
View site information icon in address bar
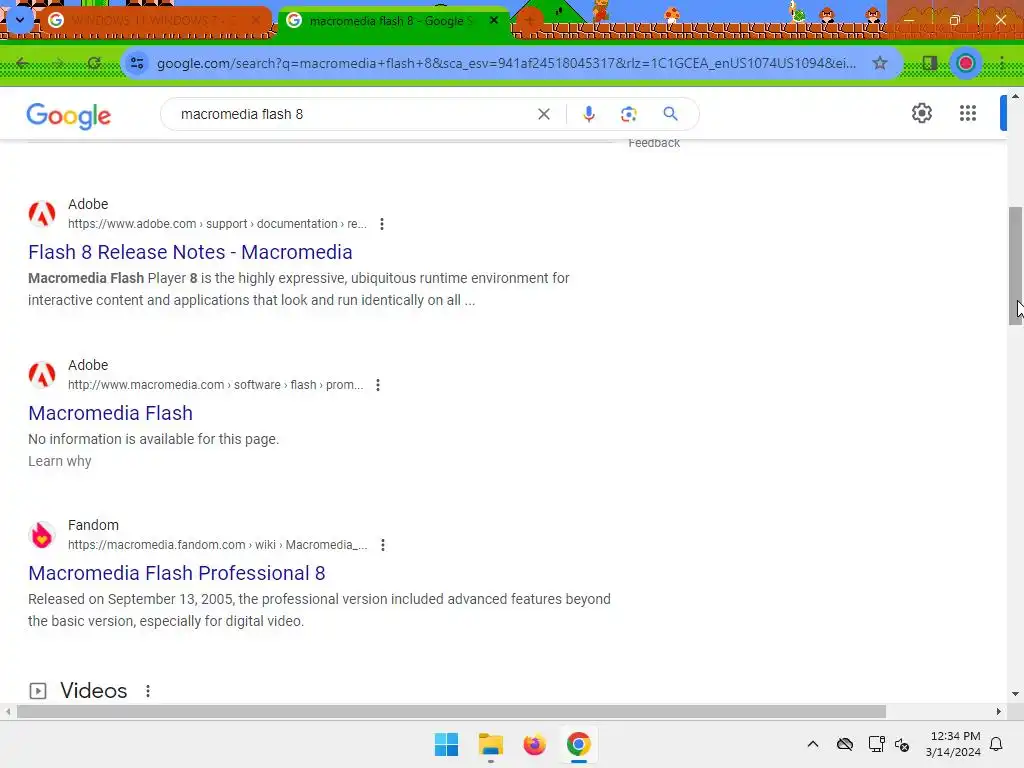[137, 63]
